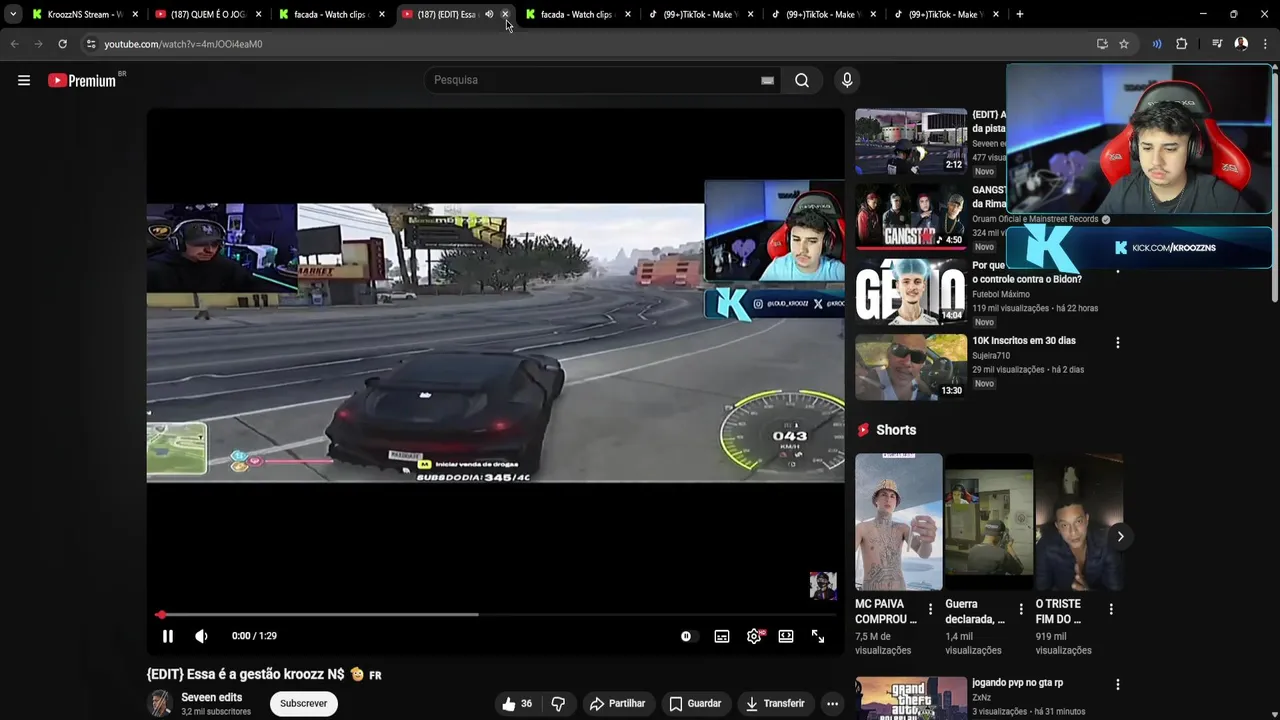Open the YouTube guide hamburger menu
Image resolution: width=1280 pixels, height=720 pixels.
(24, 80)
